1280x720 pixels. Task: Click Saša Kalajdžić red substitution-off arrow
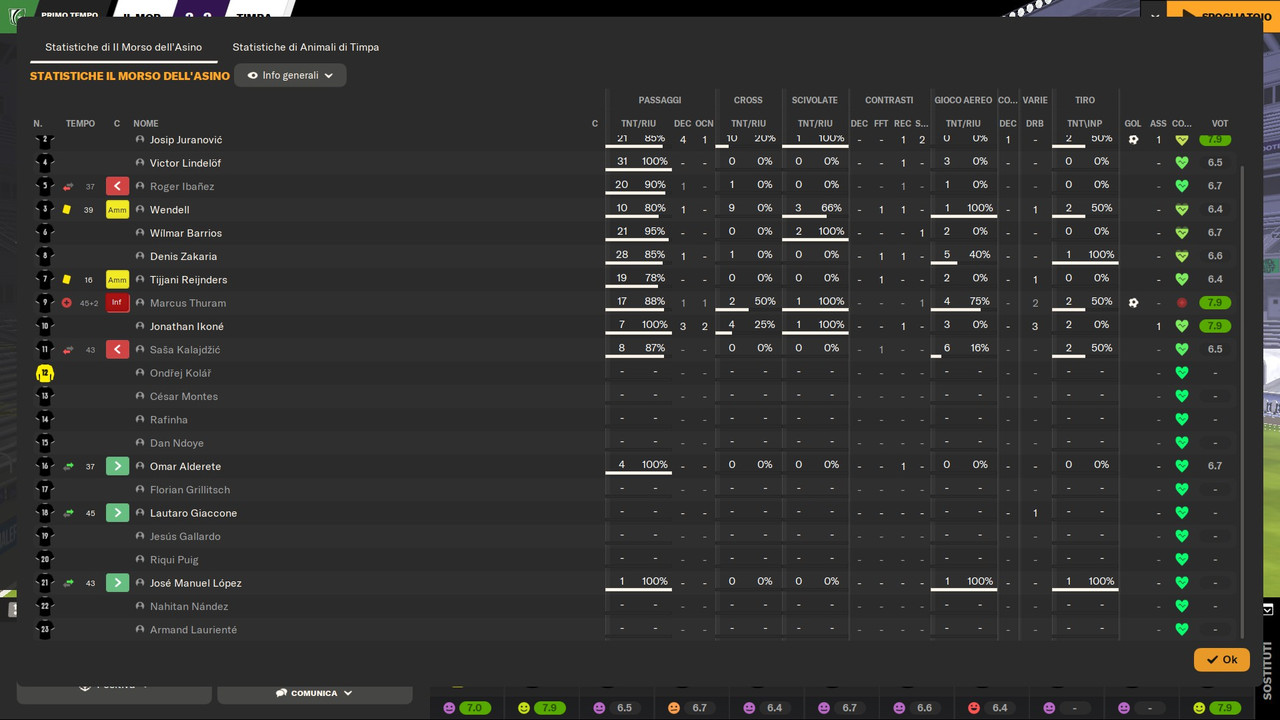(x=117, y=350)
